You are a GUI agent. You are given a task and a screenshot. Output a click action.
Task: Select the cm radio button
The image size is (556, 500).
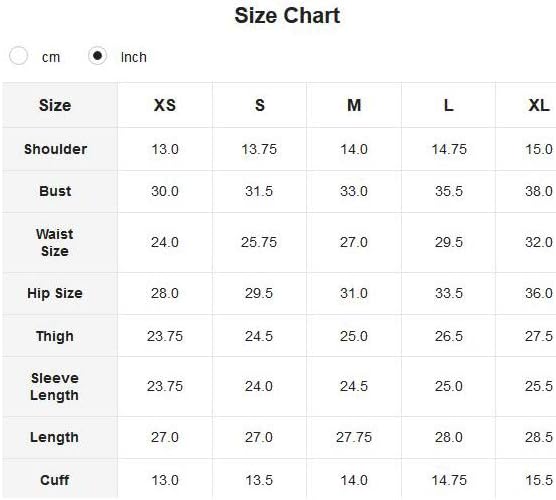tap(18, 56)
